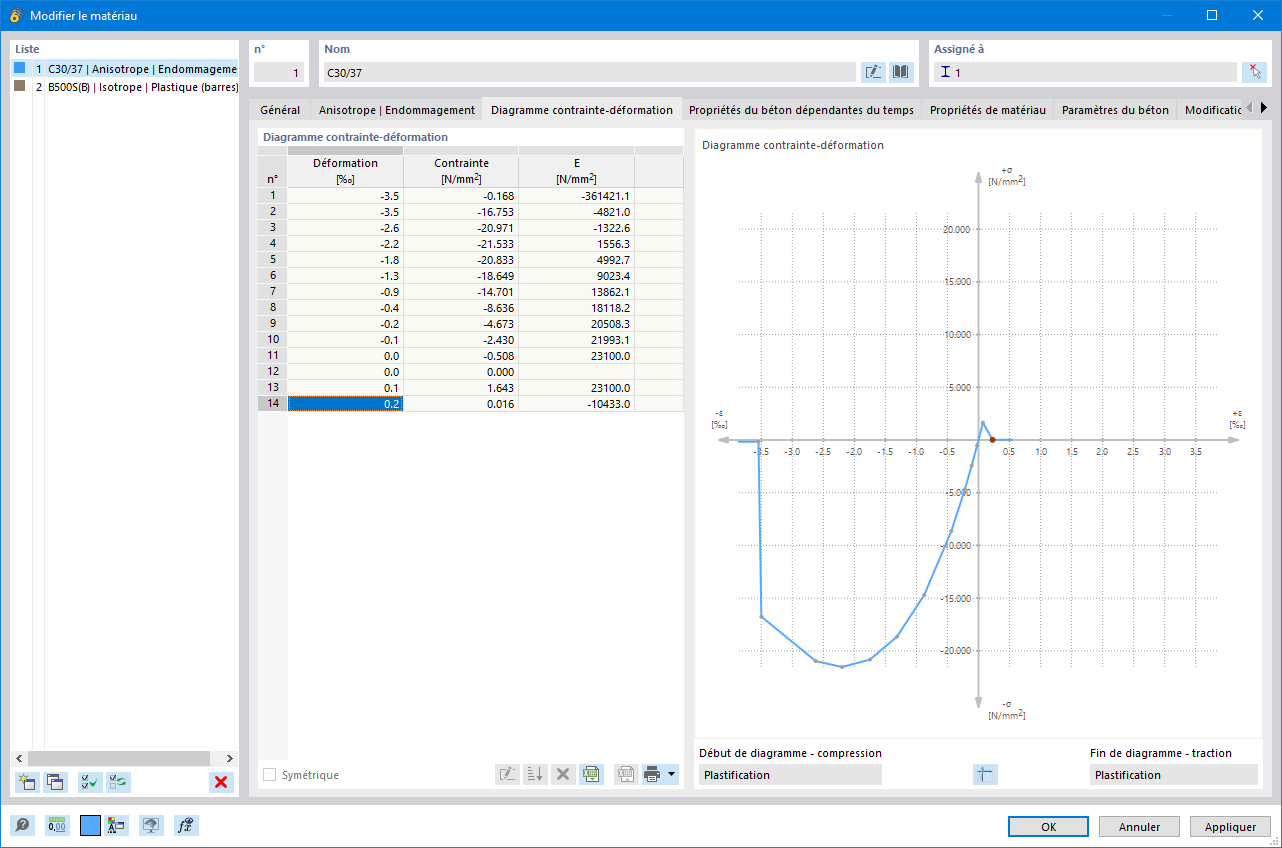
Task: Click the view screen icon in the bottom bar
Action: coord(151,825)
